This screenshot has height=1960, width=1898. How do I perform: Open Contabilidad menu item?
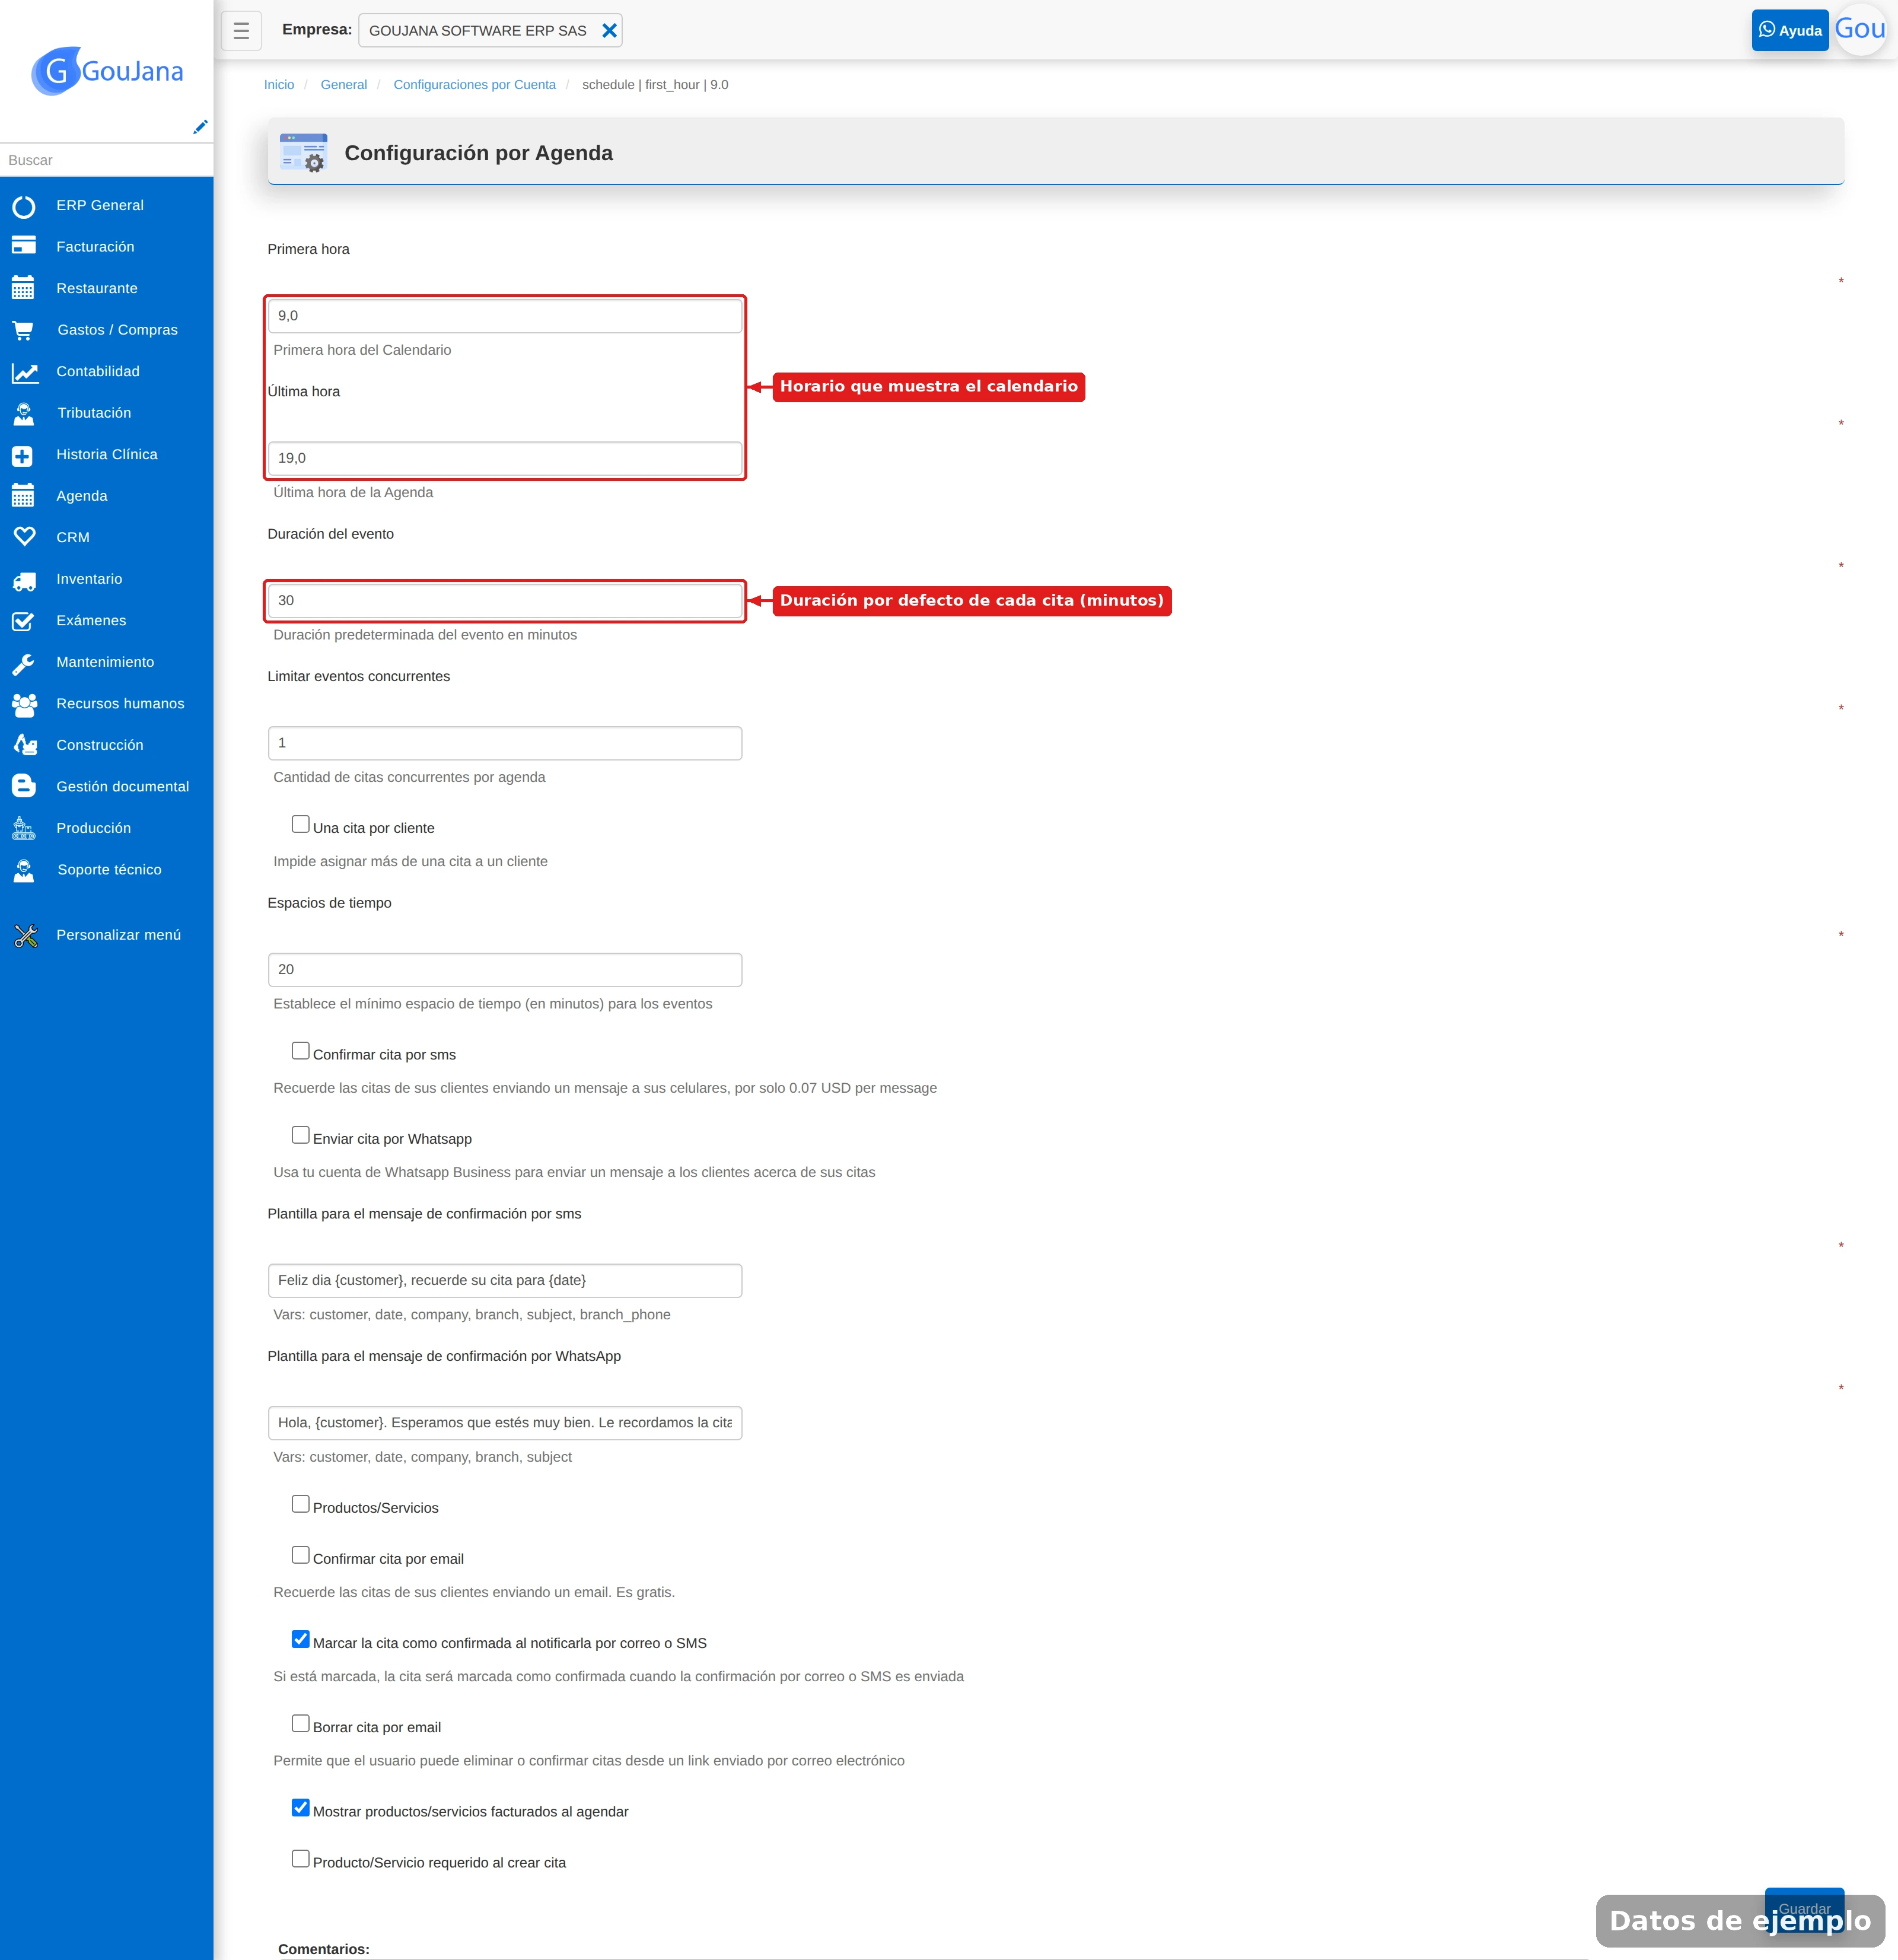tap(107, 371)
